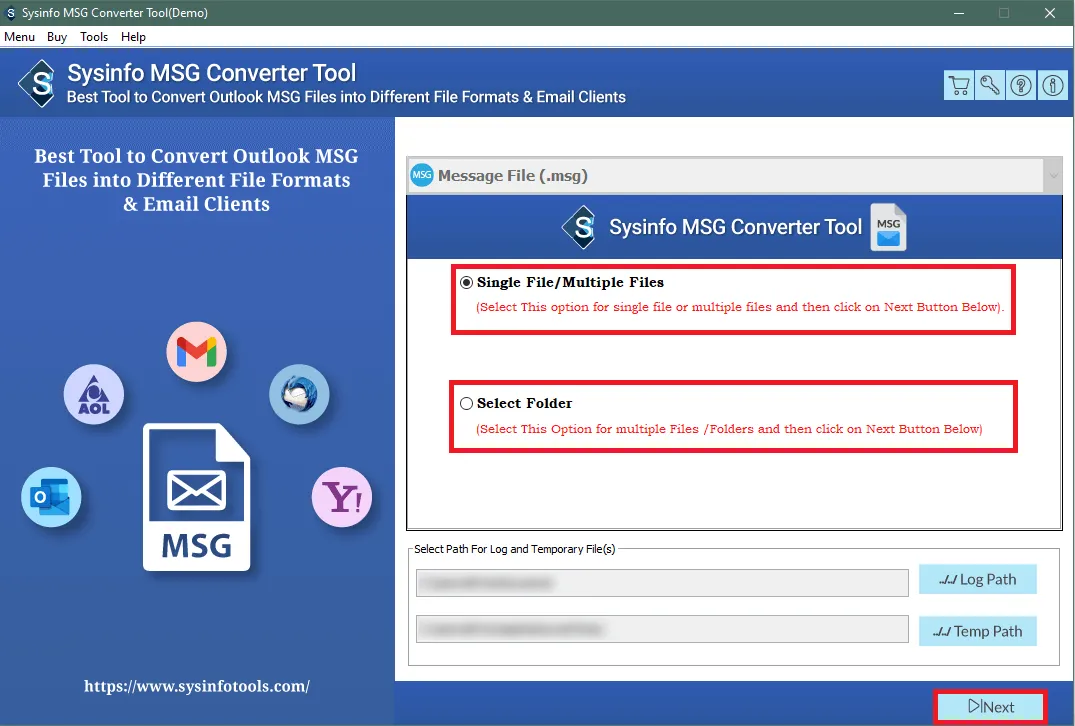Click the Yahoo icon on left panel
Screen dimensions: 1075x726
[342, 497]
